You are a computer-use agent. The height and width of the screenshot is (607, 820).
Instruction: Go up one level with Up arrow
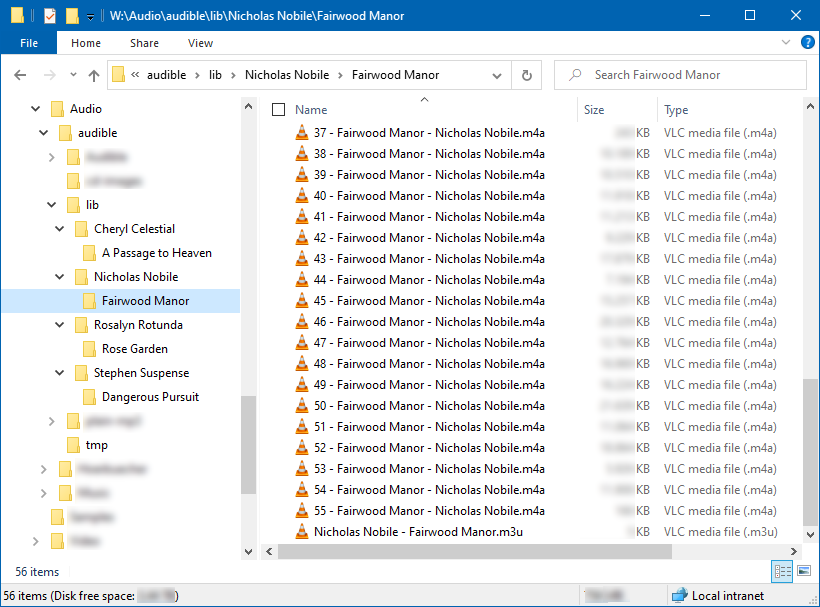pos(94,75)
